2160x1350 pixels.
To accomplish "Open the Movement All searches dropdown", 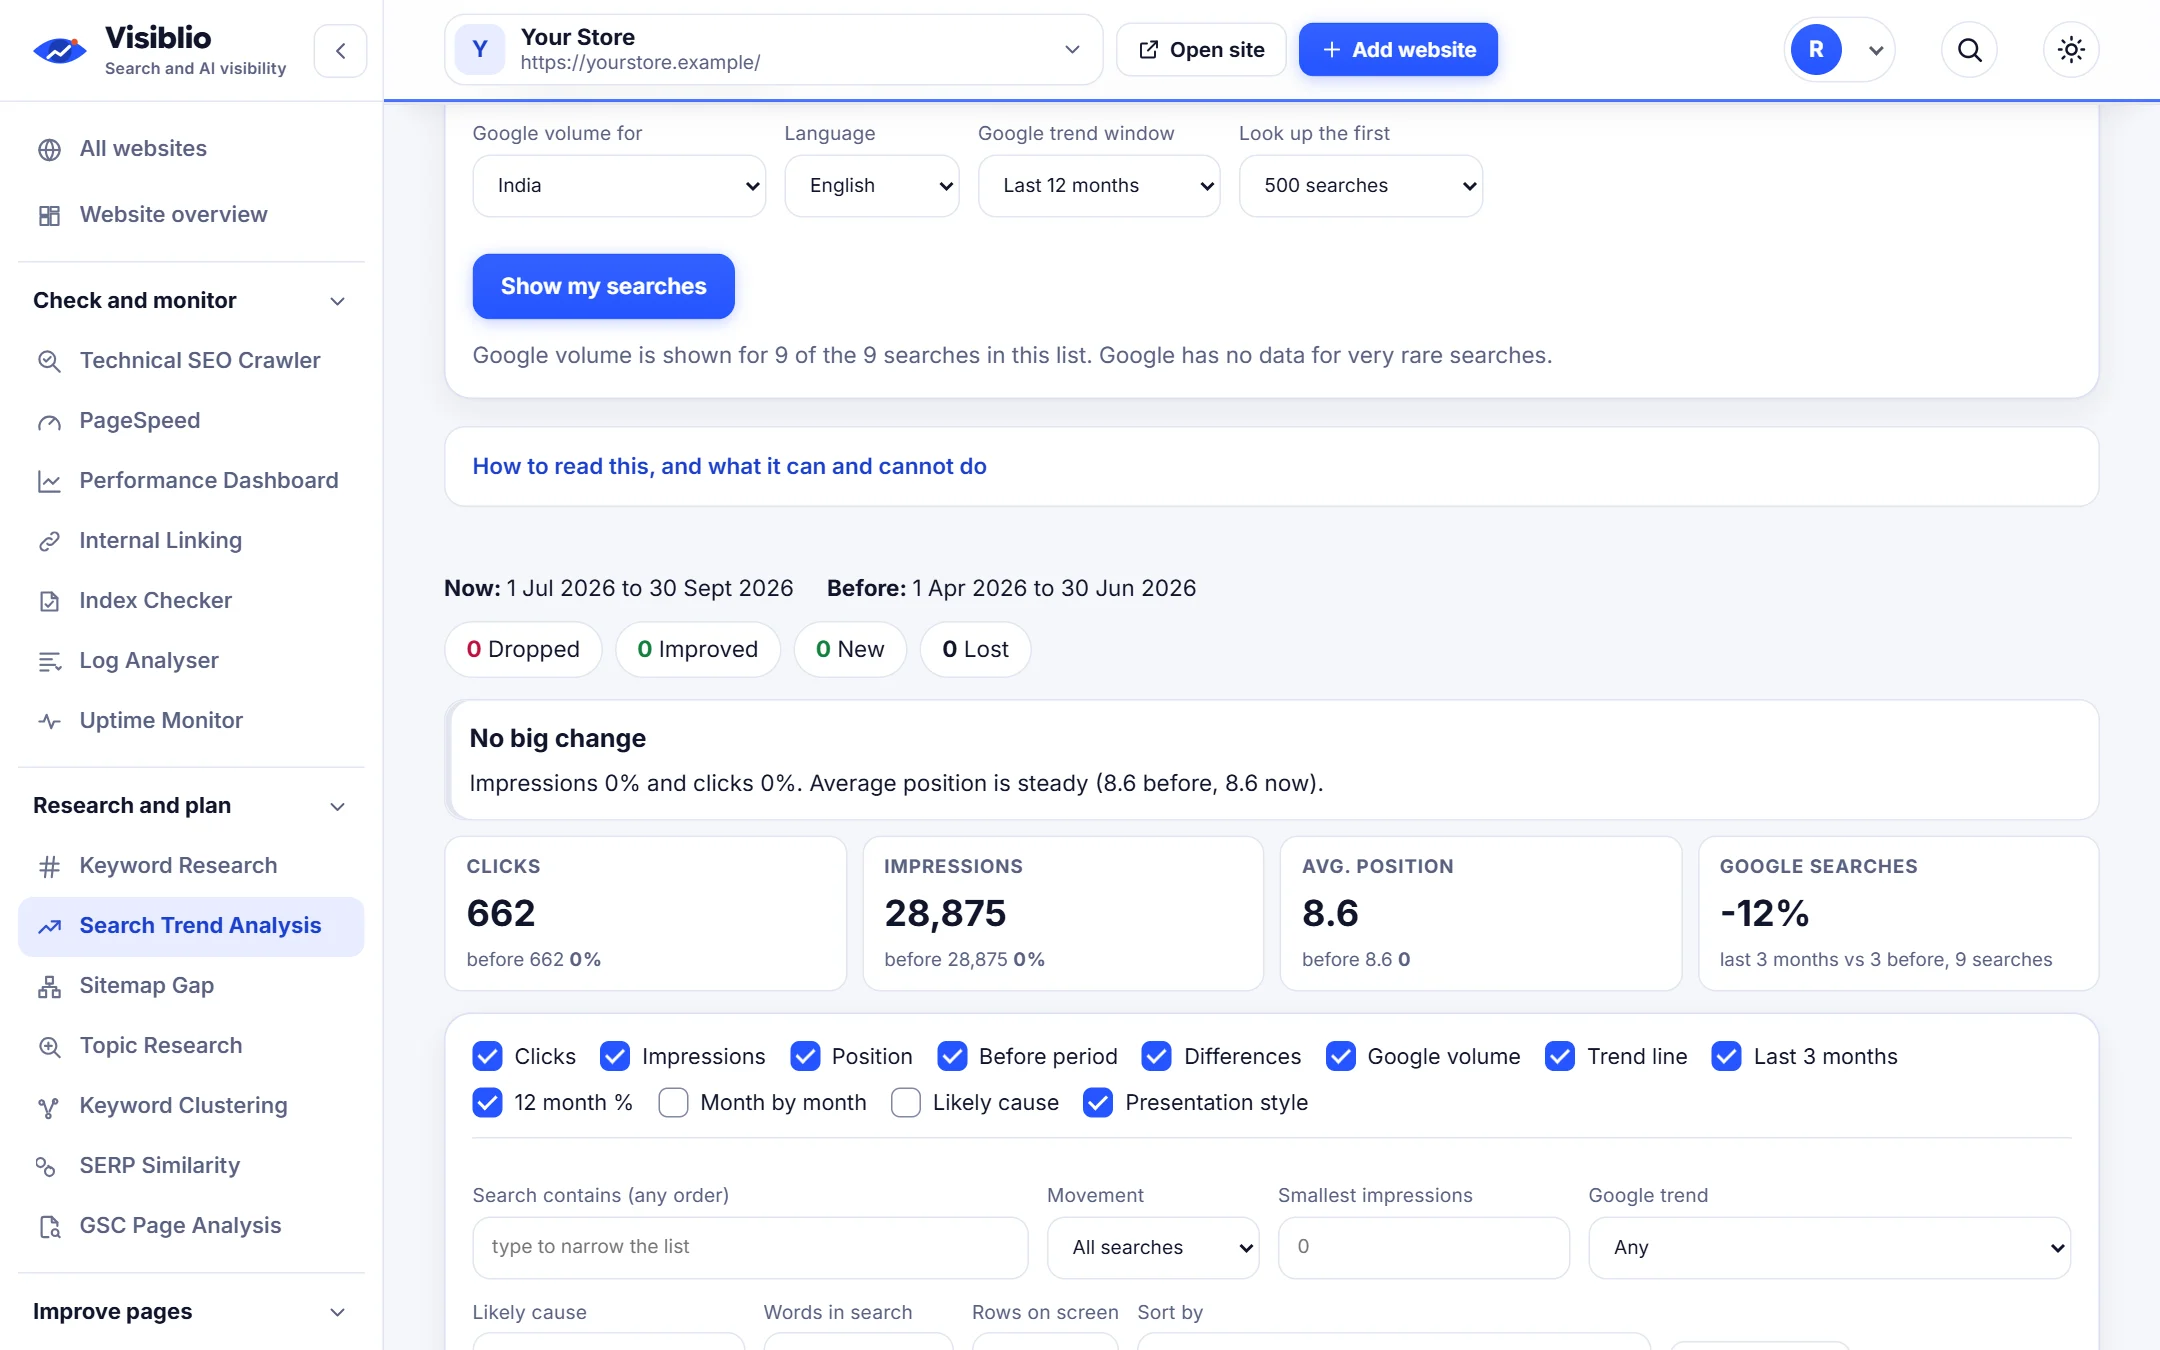I will click(1153, 1247).
